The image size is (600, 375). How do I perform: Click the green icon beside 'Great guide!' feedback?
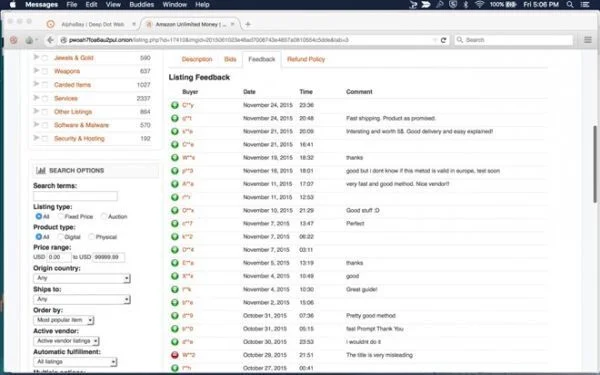(174, 289)
